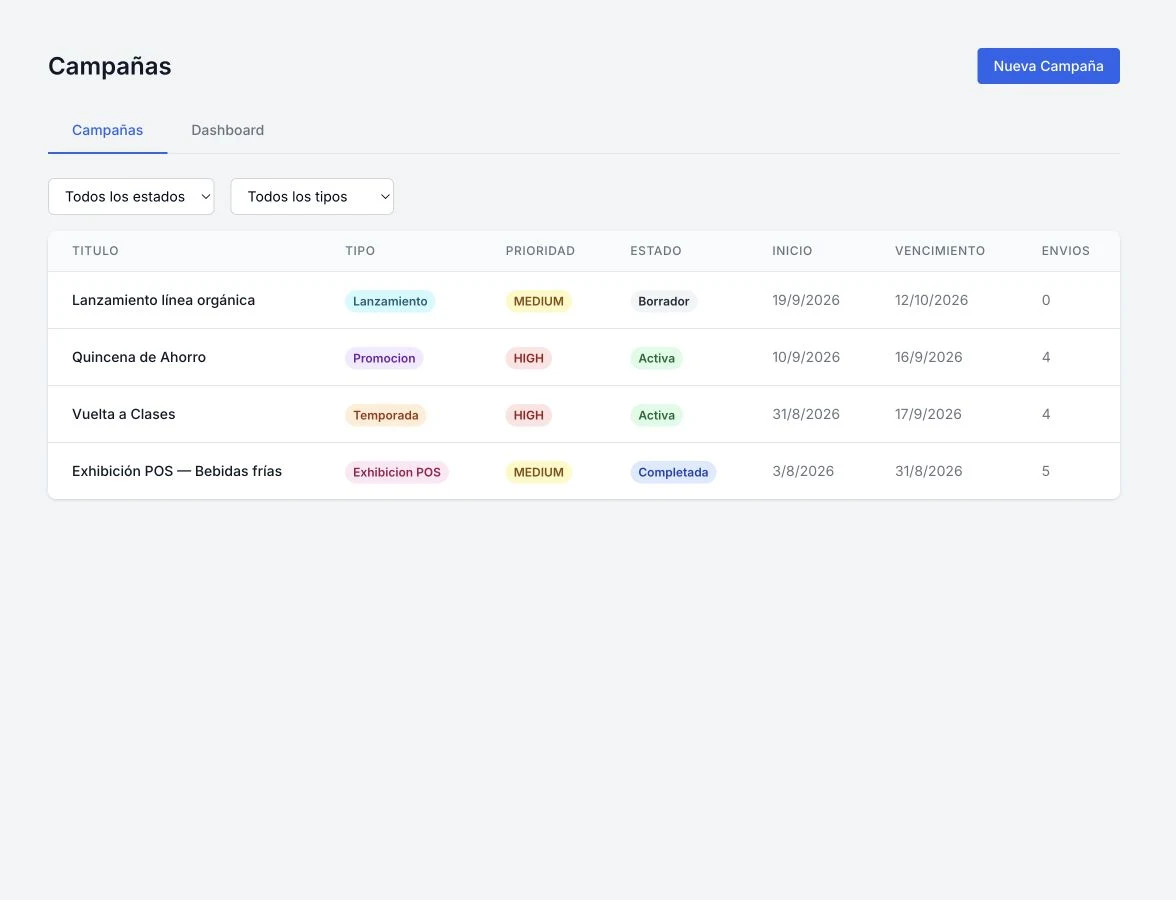Open the Todos los estados dropdown
1176x900 pixels.
tap(131, 196)
